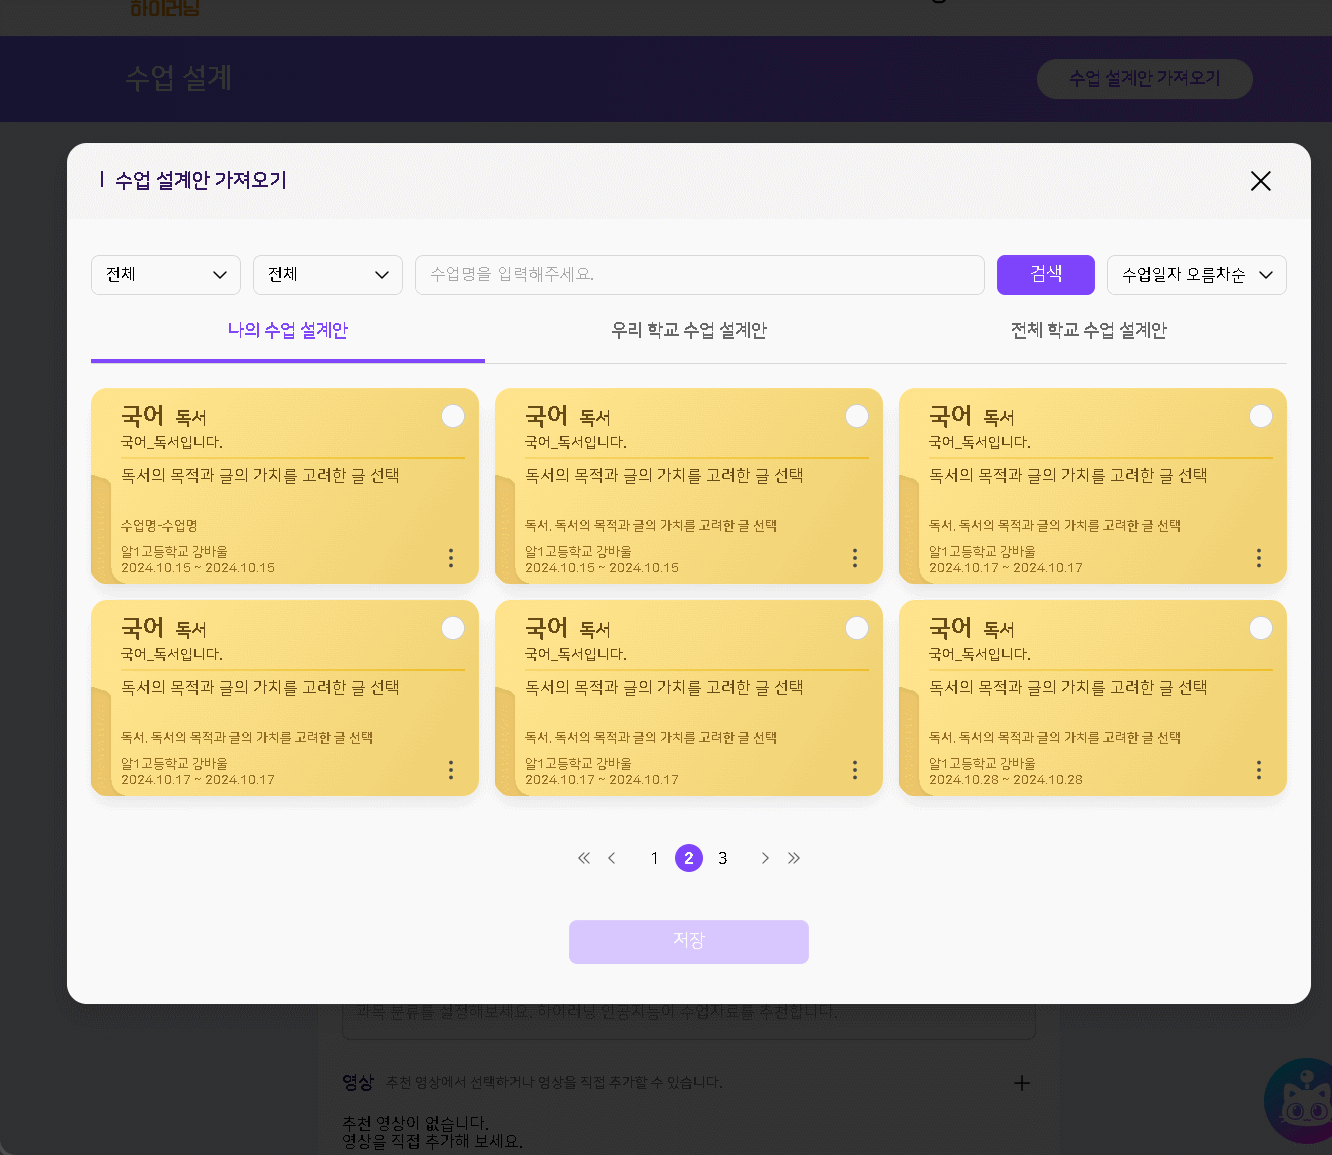The image size is (1332, 1155).
Task: Open three-dot menu on the 2024.10.28 card
Action: (x=1258, y=770)
